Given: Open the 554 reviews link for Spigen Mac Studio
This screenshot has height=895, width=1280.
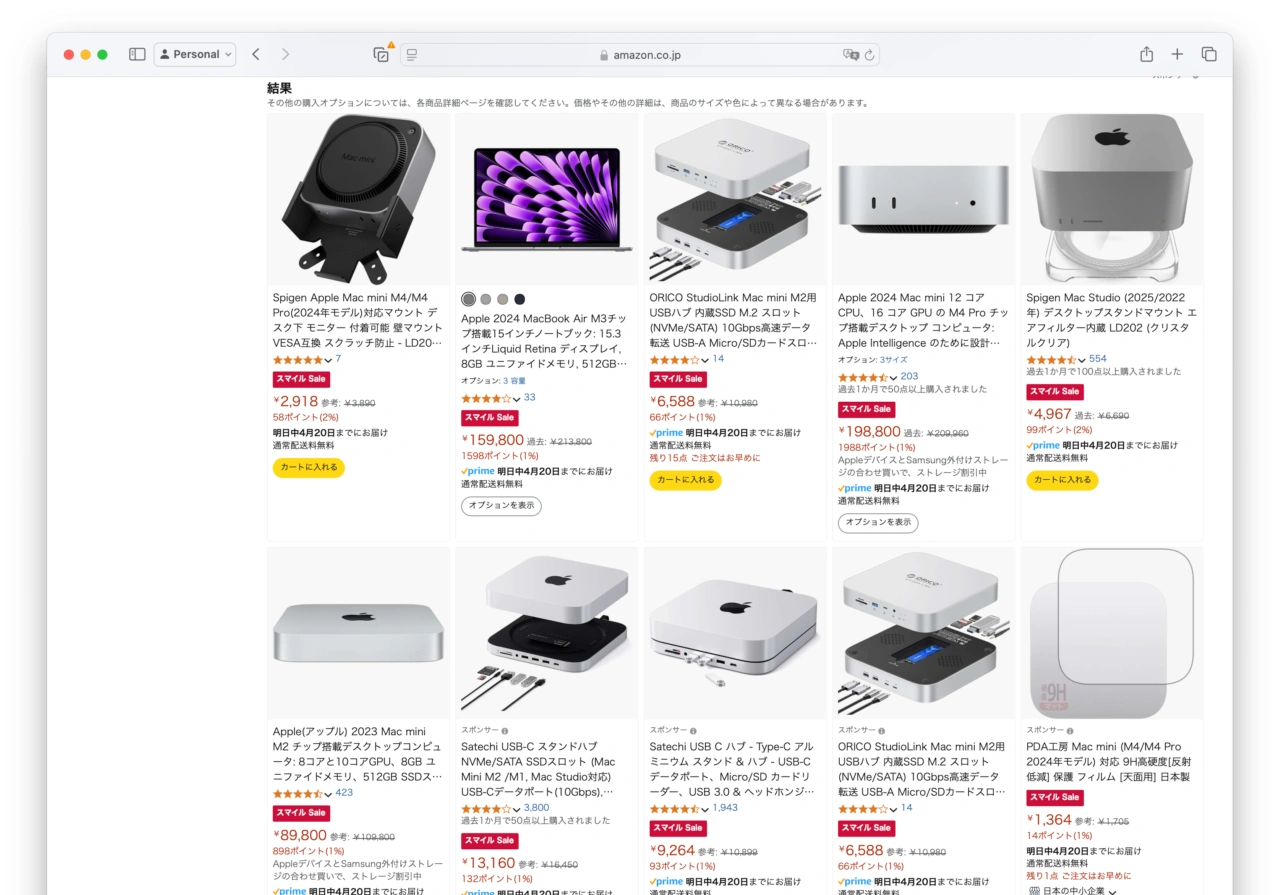Looking at the screenshot, I should 1098,359.
